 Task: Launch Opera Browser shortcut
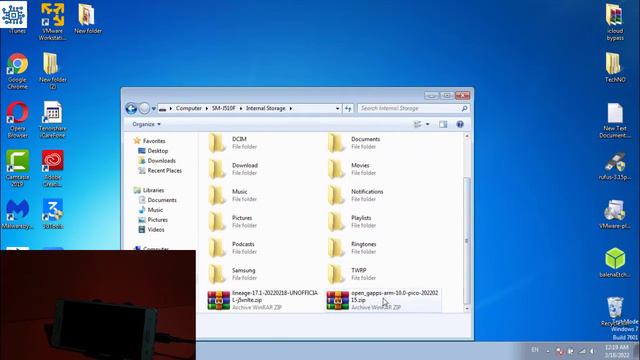(18, 120)
